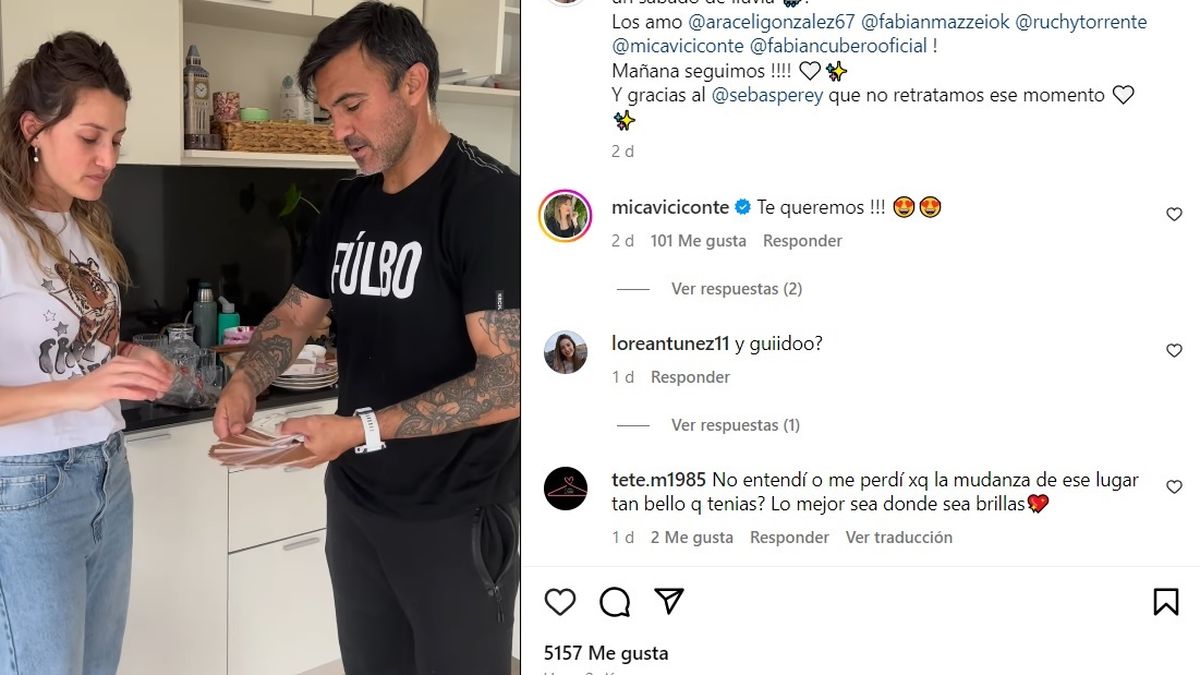Open loreantunez11's avatar
Screen dimensions: 1200x675
[x=566, y=352]
